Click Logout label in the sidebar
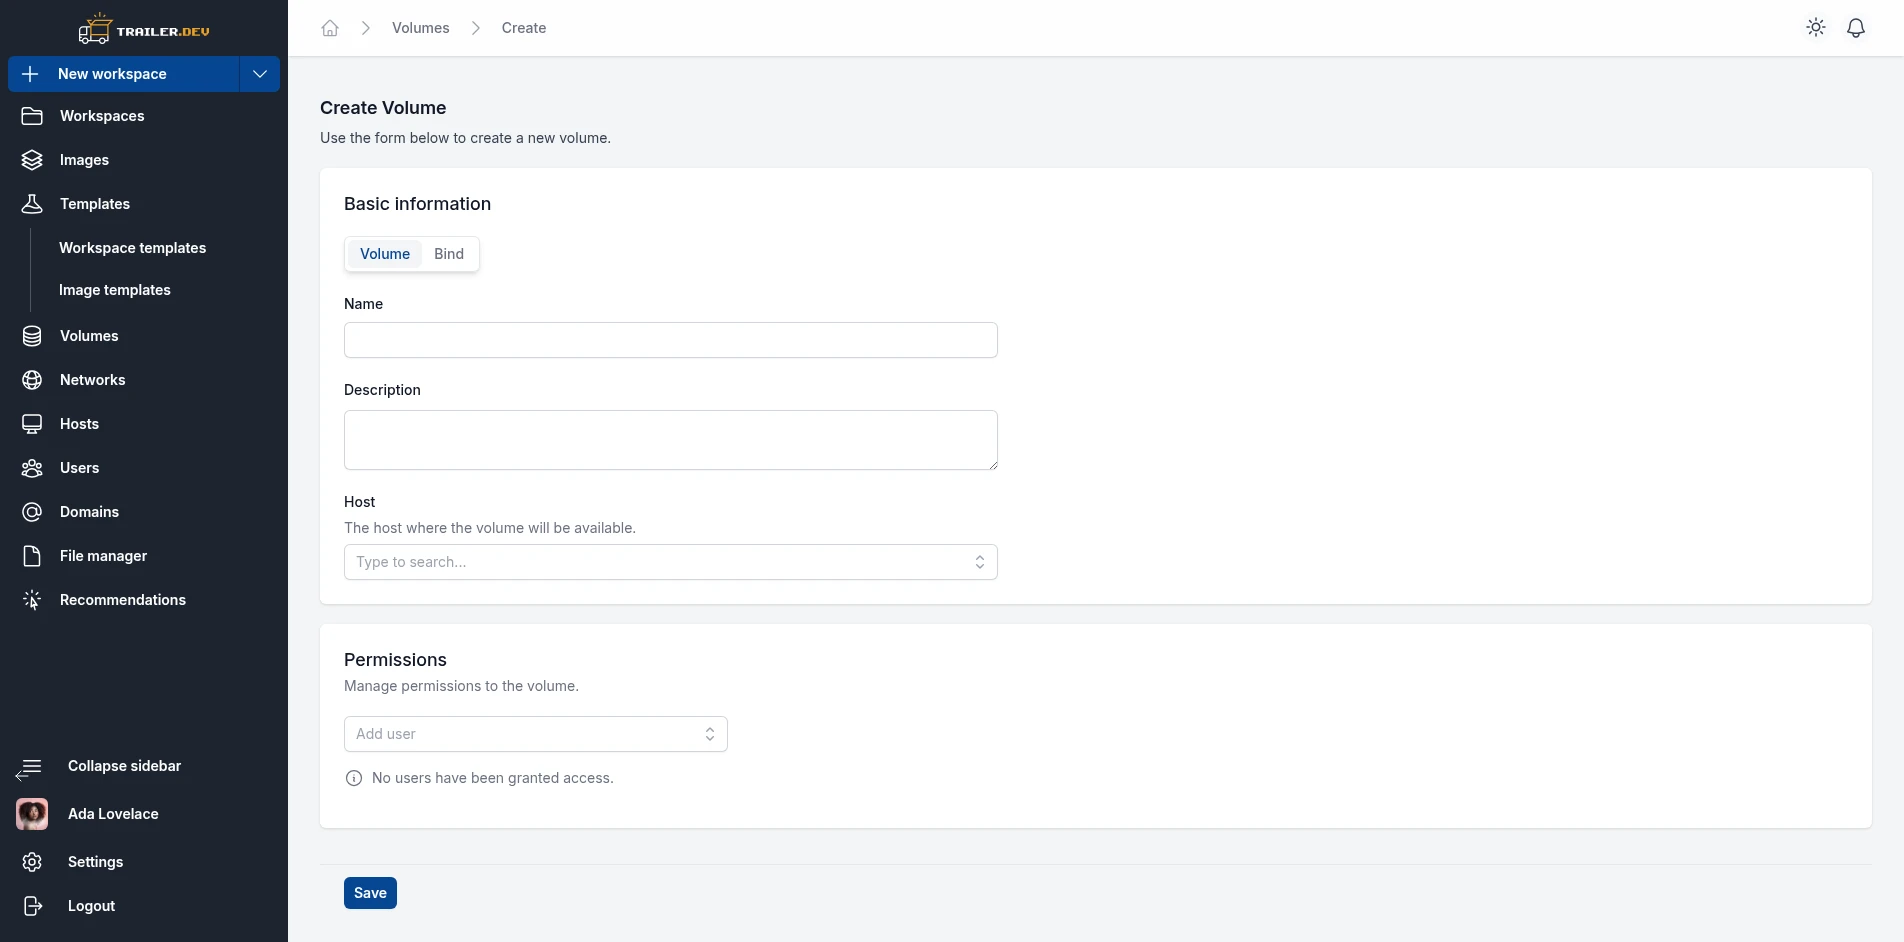The width and height of the screenshot is (1904, 942). pos(91,906)
